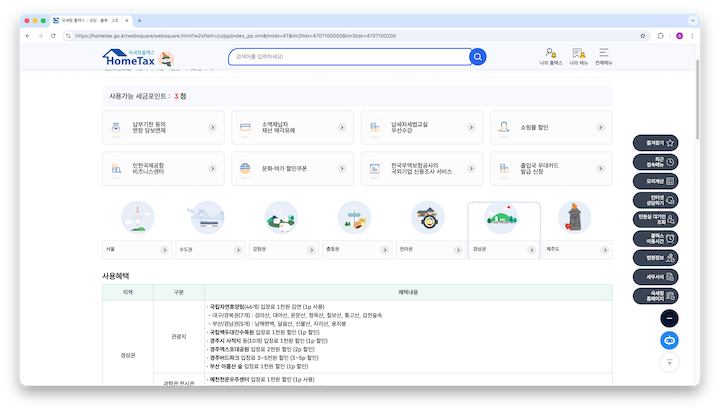Image resolution: width=720 pixels, height=412 pixels.
Task: Open 법령정보 gavel button
Action: [655, 258]
